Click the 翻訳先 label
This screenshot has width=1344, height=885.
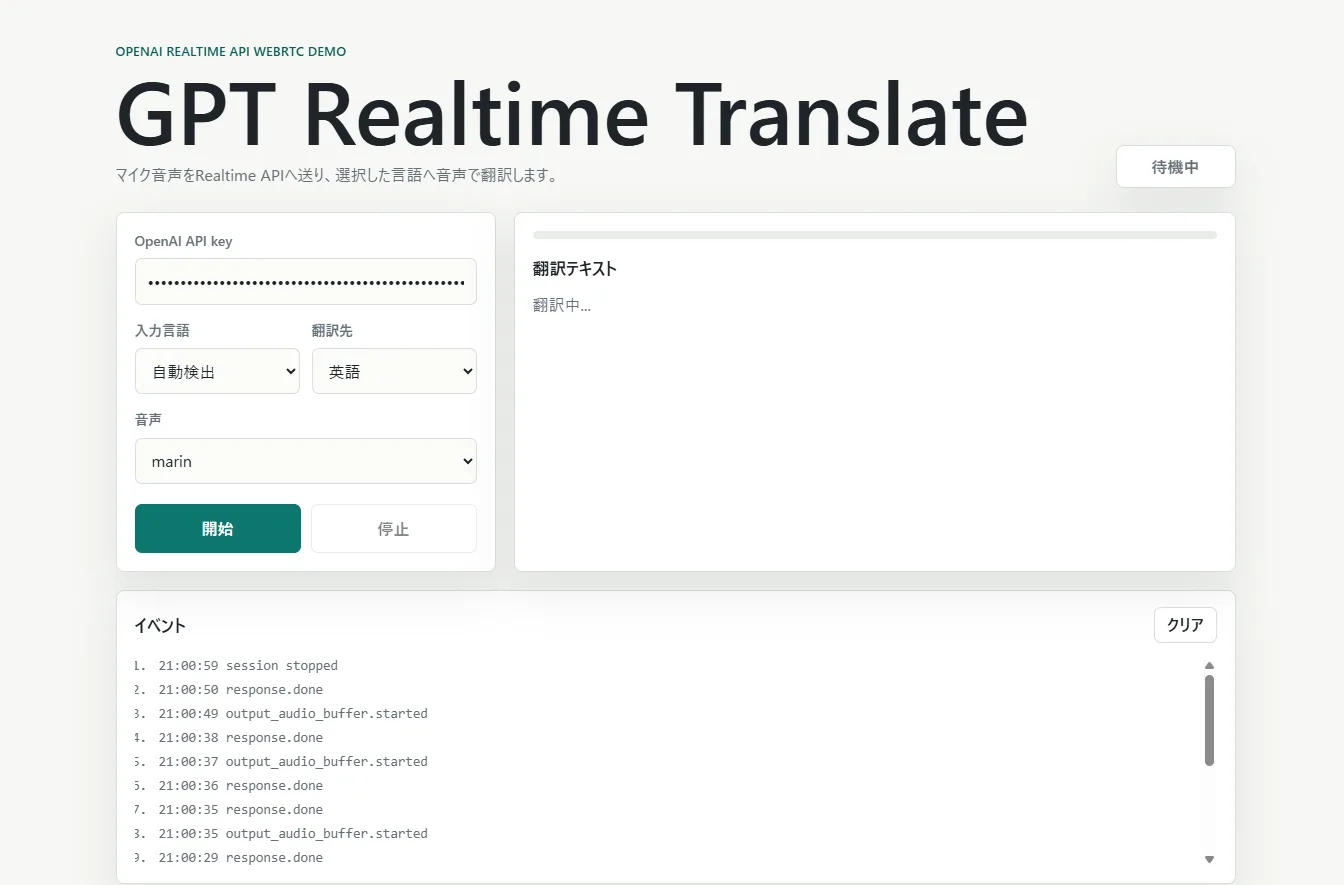click(x=332, y=331)
